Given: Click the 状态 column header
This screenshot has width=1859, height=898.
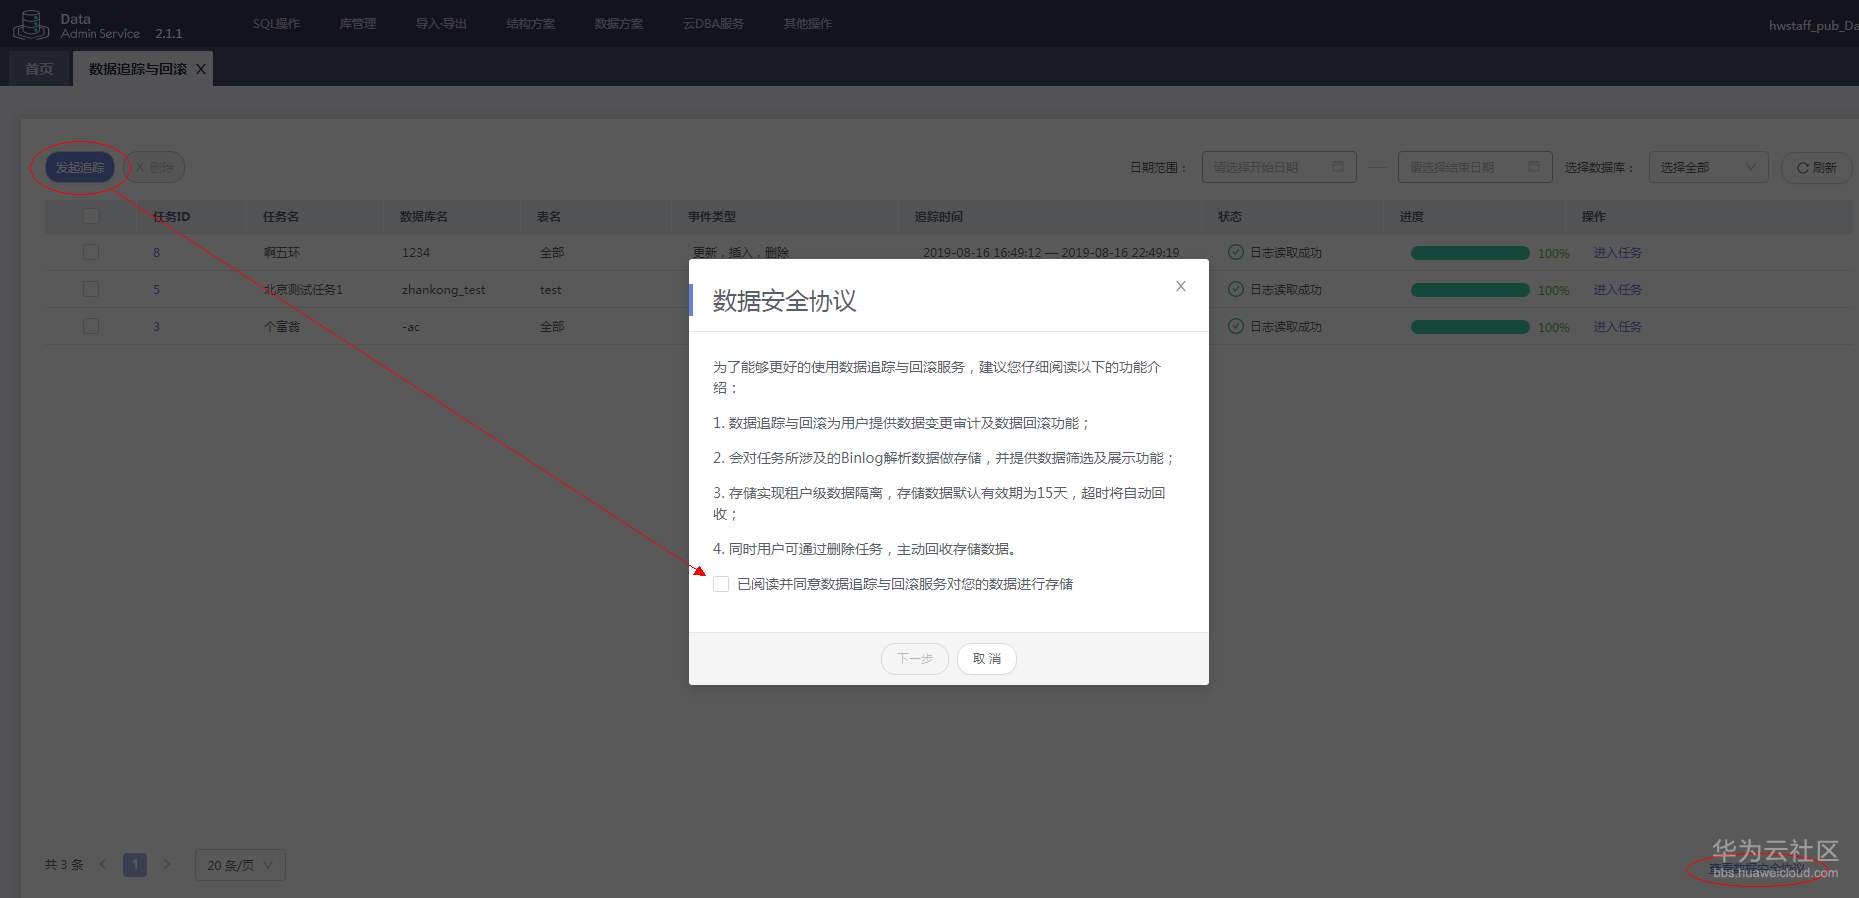Looking at the screenshot, I should click(x=1230, y=216).
